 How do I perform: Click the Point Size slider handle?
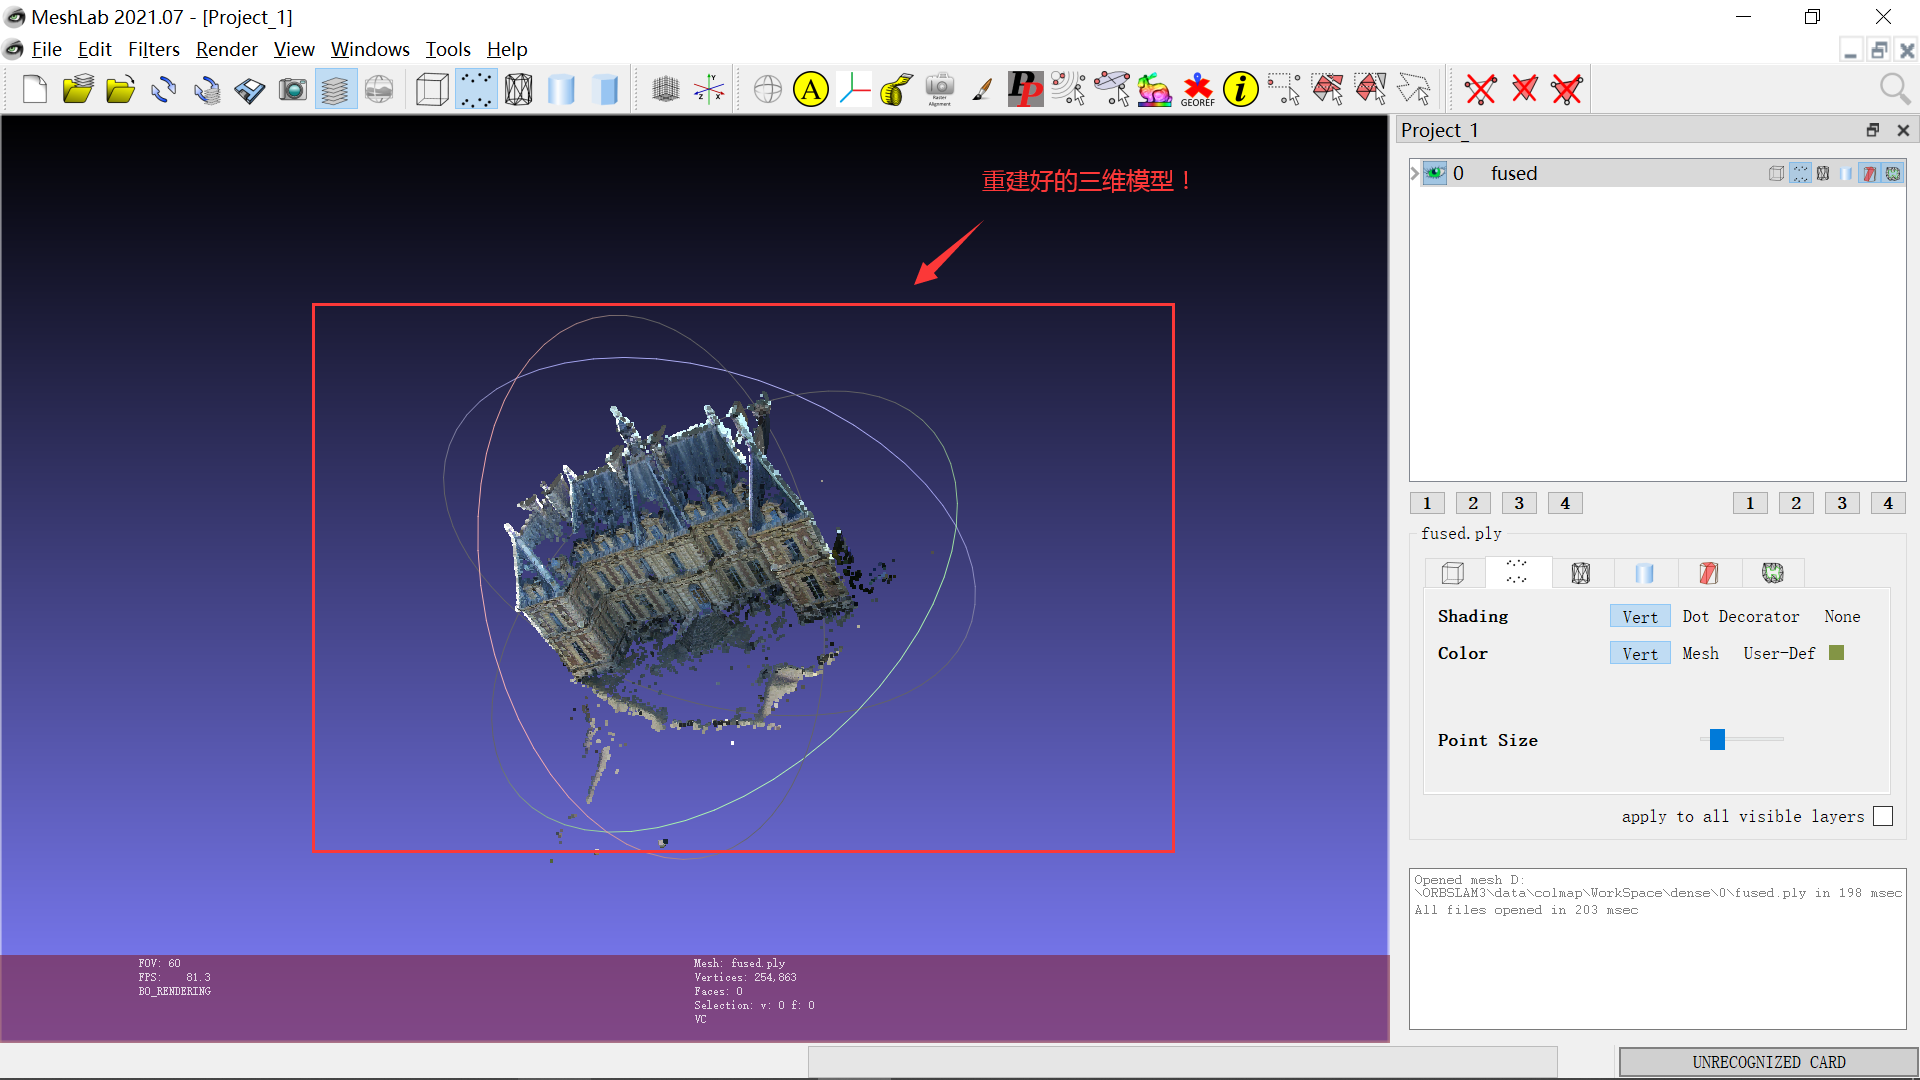1717,739
